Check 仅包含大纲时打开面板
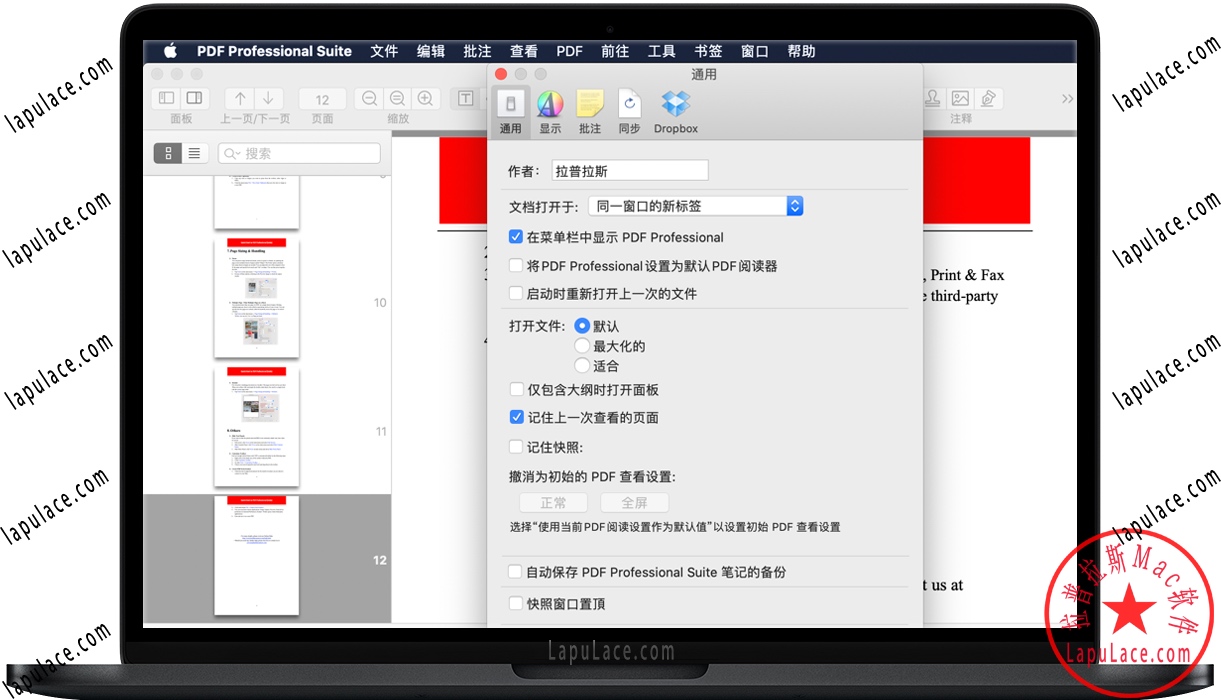 pos(516,390)
